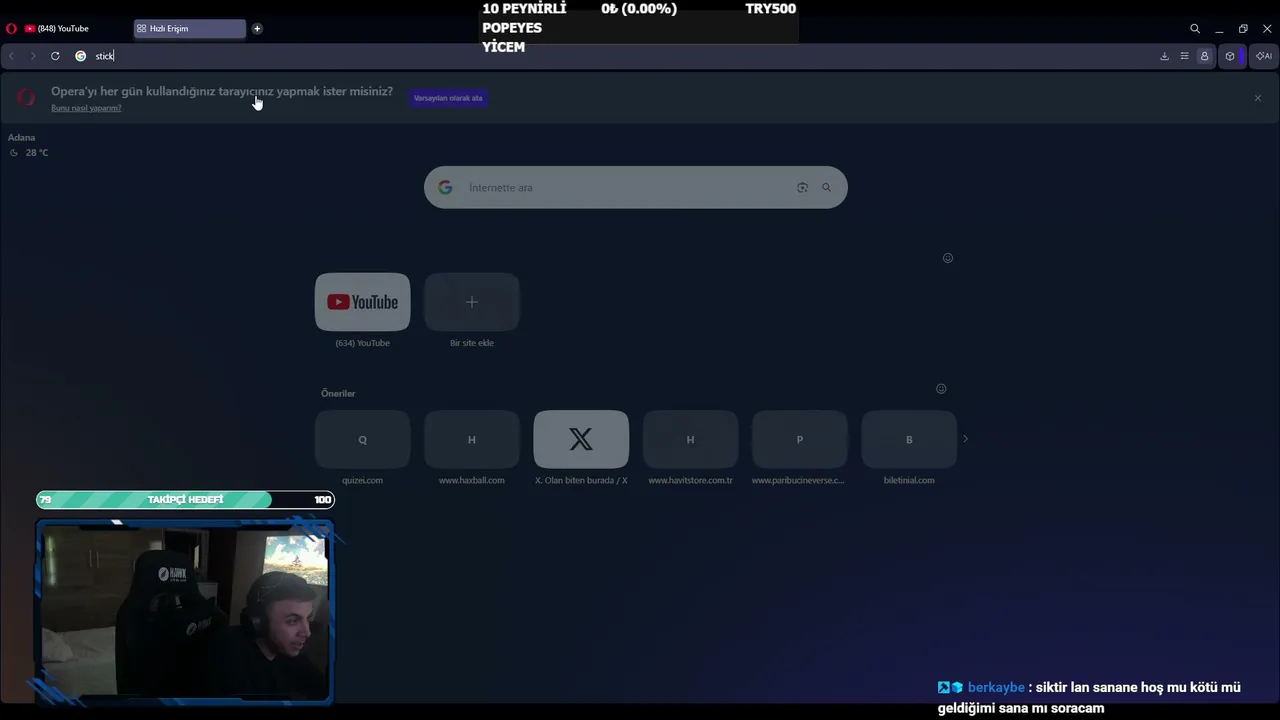Screen dimensions: 1280x720
Task: Reload the current page
Action: pyautogui.click(x=55, y=56)
